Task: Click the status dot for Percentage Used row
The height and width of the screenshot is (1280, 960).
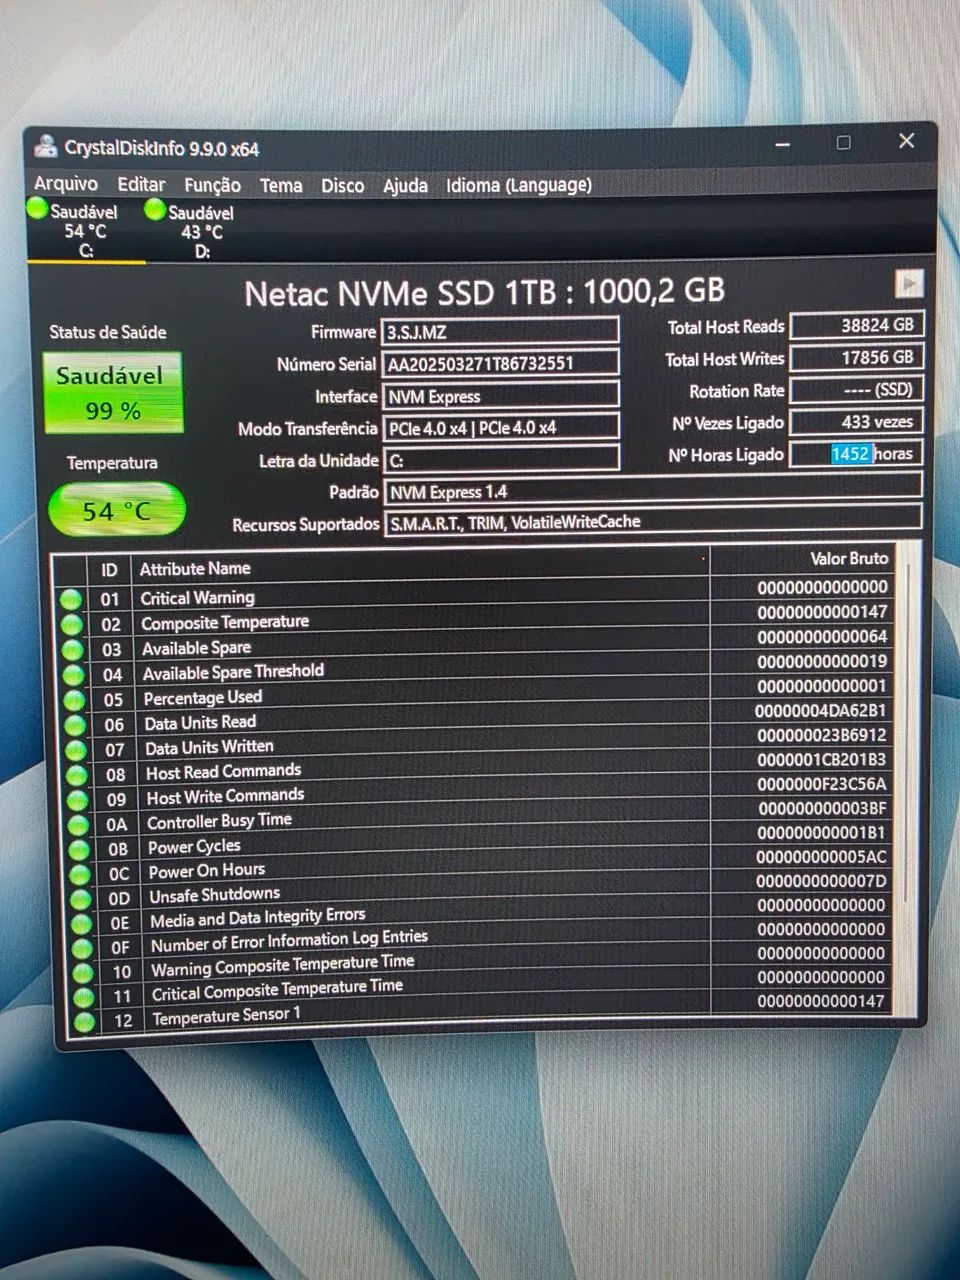Action: (x=75, y=700)
